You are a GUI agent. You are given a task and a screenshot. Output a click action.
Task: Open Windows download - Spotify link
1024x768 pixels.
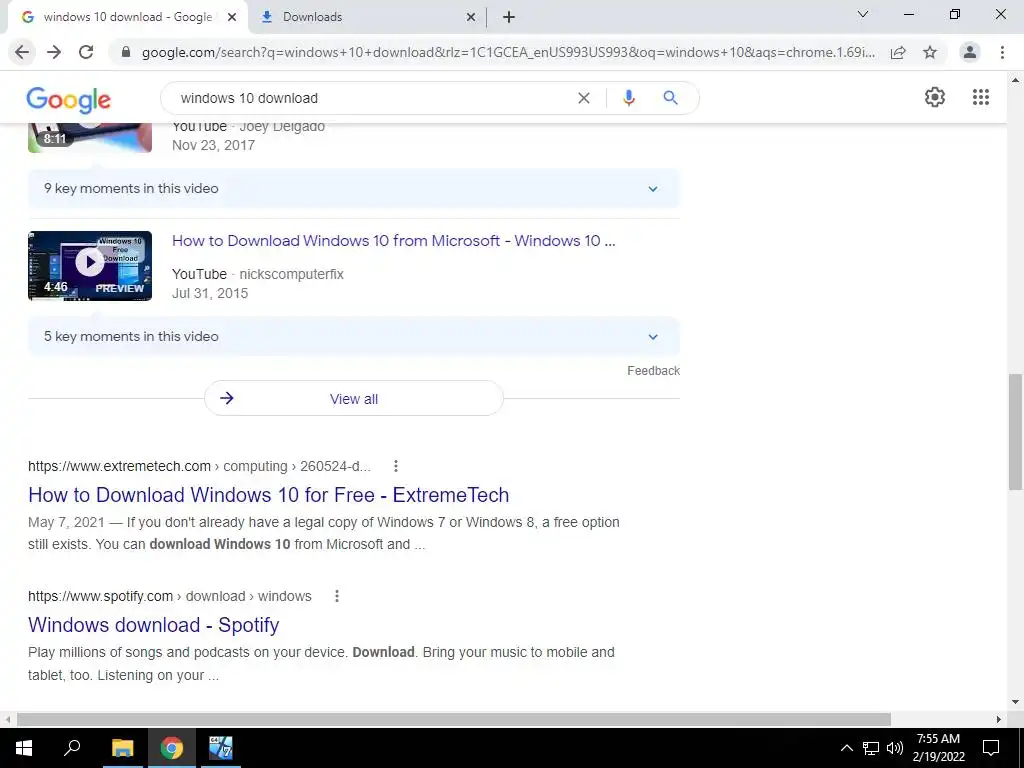tap(153, 625)
